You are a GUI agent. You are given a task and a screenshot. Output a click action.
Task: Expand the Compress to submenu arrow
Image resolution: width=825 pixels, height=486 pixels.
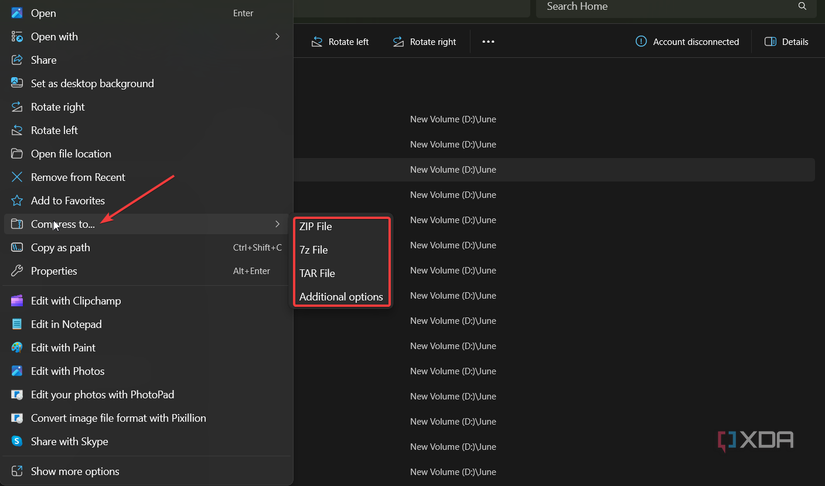(277, 224)
